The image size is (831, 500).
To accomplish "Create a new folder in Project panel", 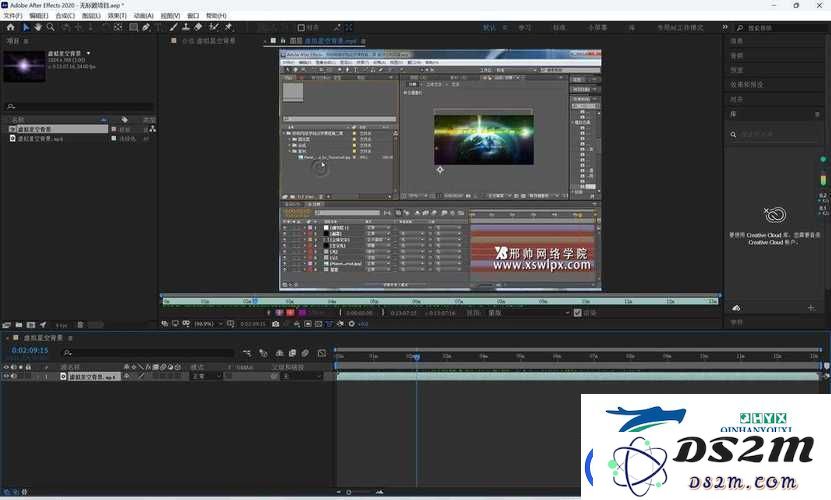I will coord(19,325).
